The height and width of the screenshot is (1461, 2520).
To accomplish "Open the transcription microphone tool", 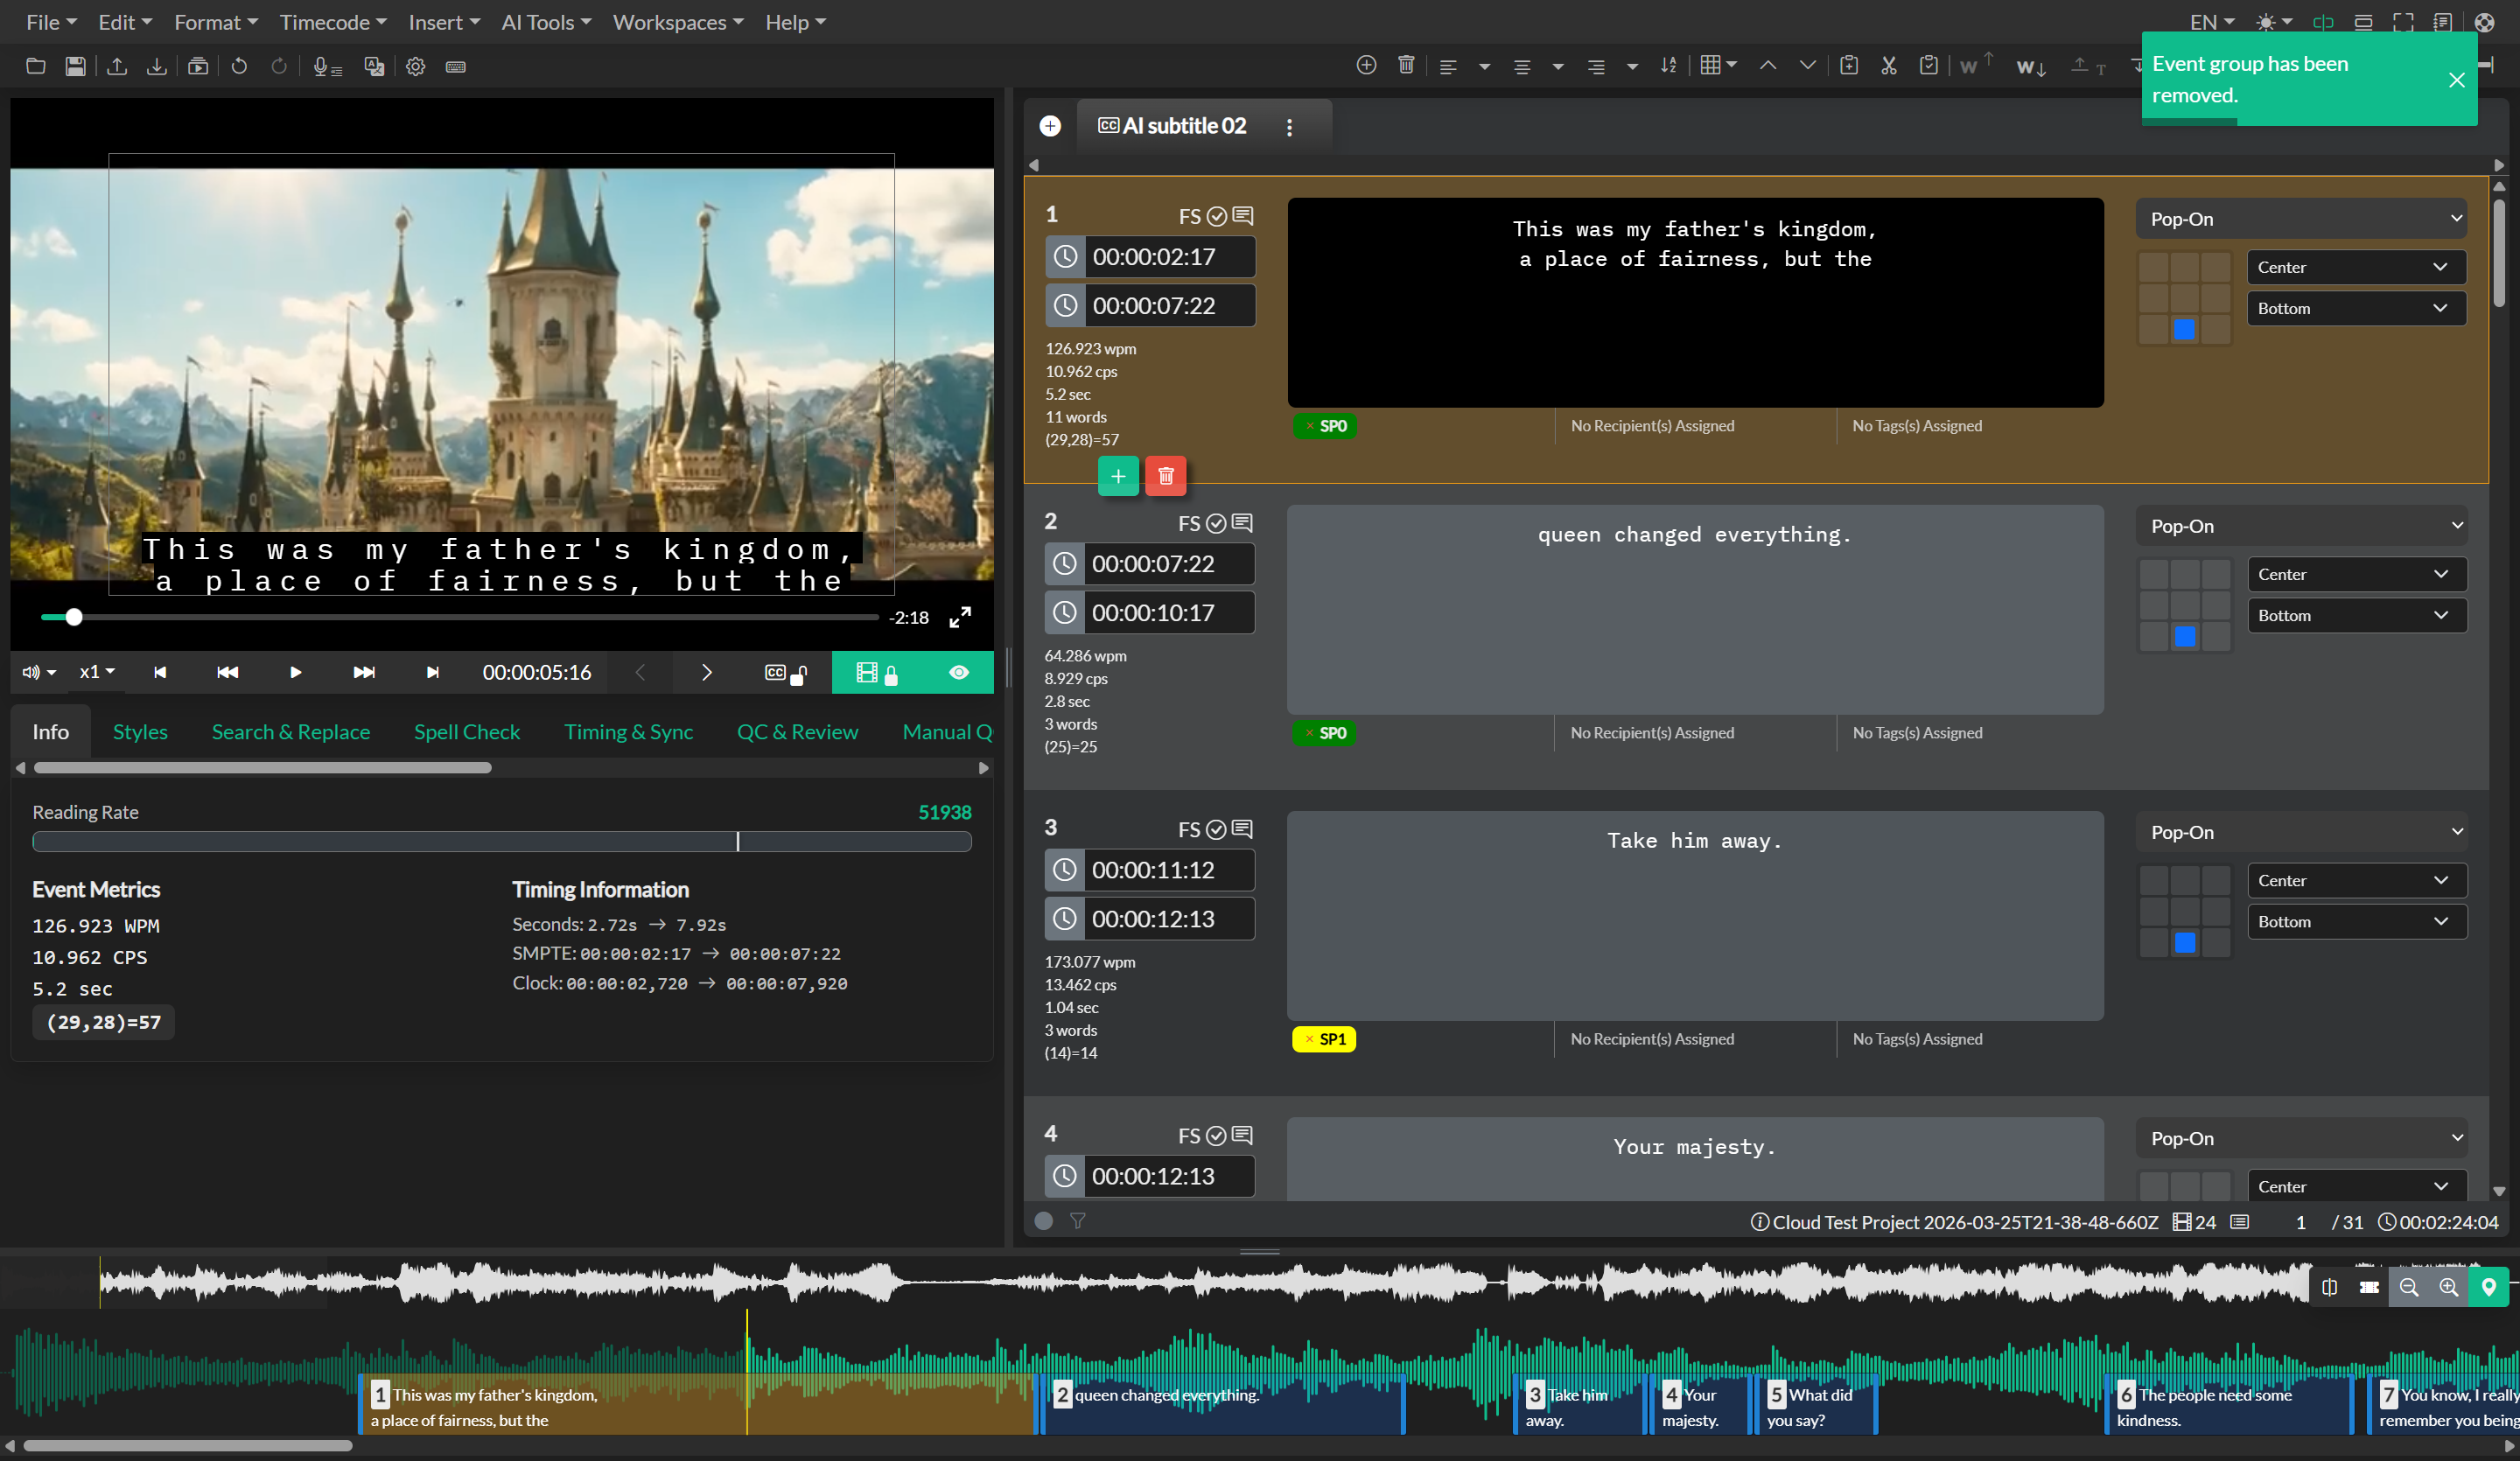I will (326, 66).
